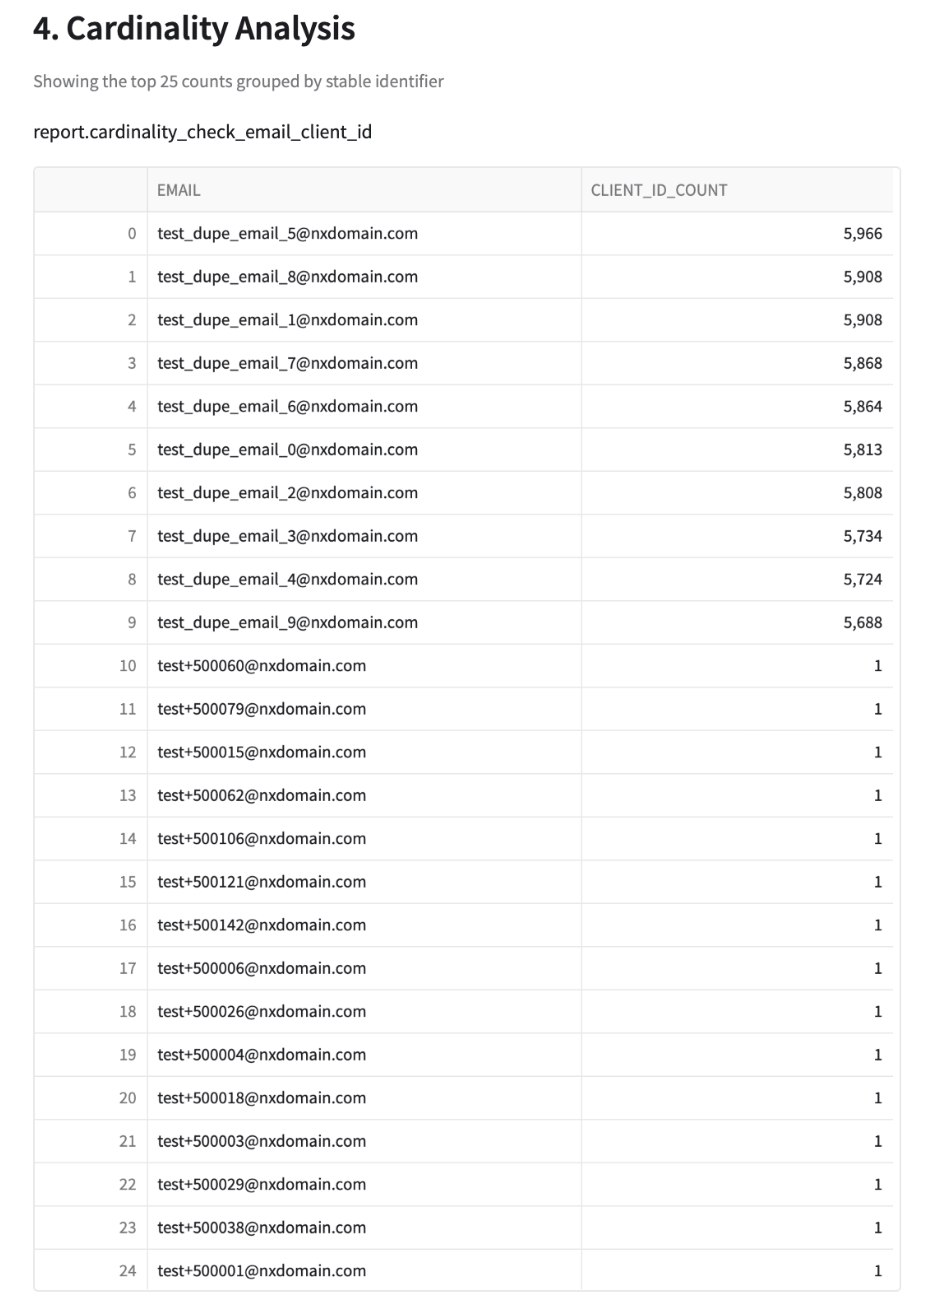Click the report.cardinality_check_email_client_id table title
944x1312 pixels.
coord(203,131)
